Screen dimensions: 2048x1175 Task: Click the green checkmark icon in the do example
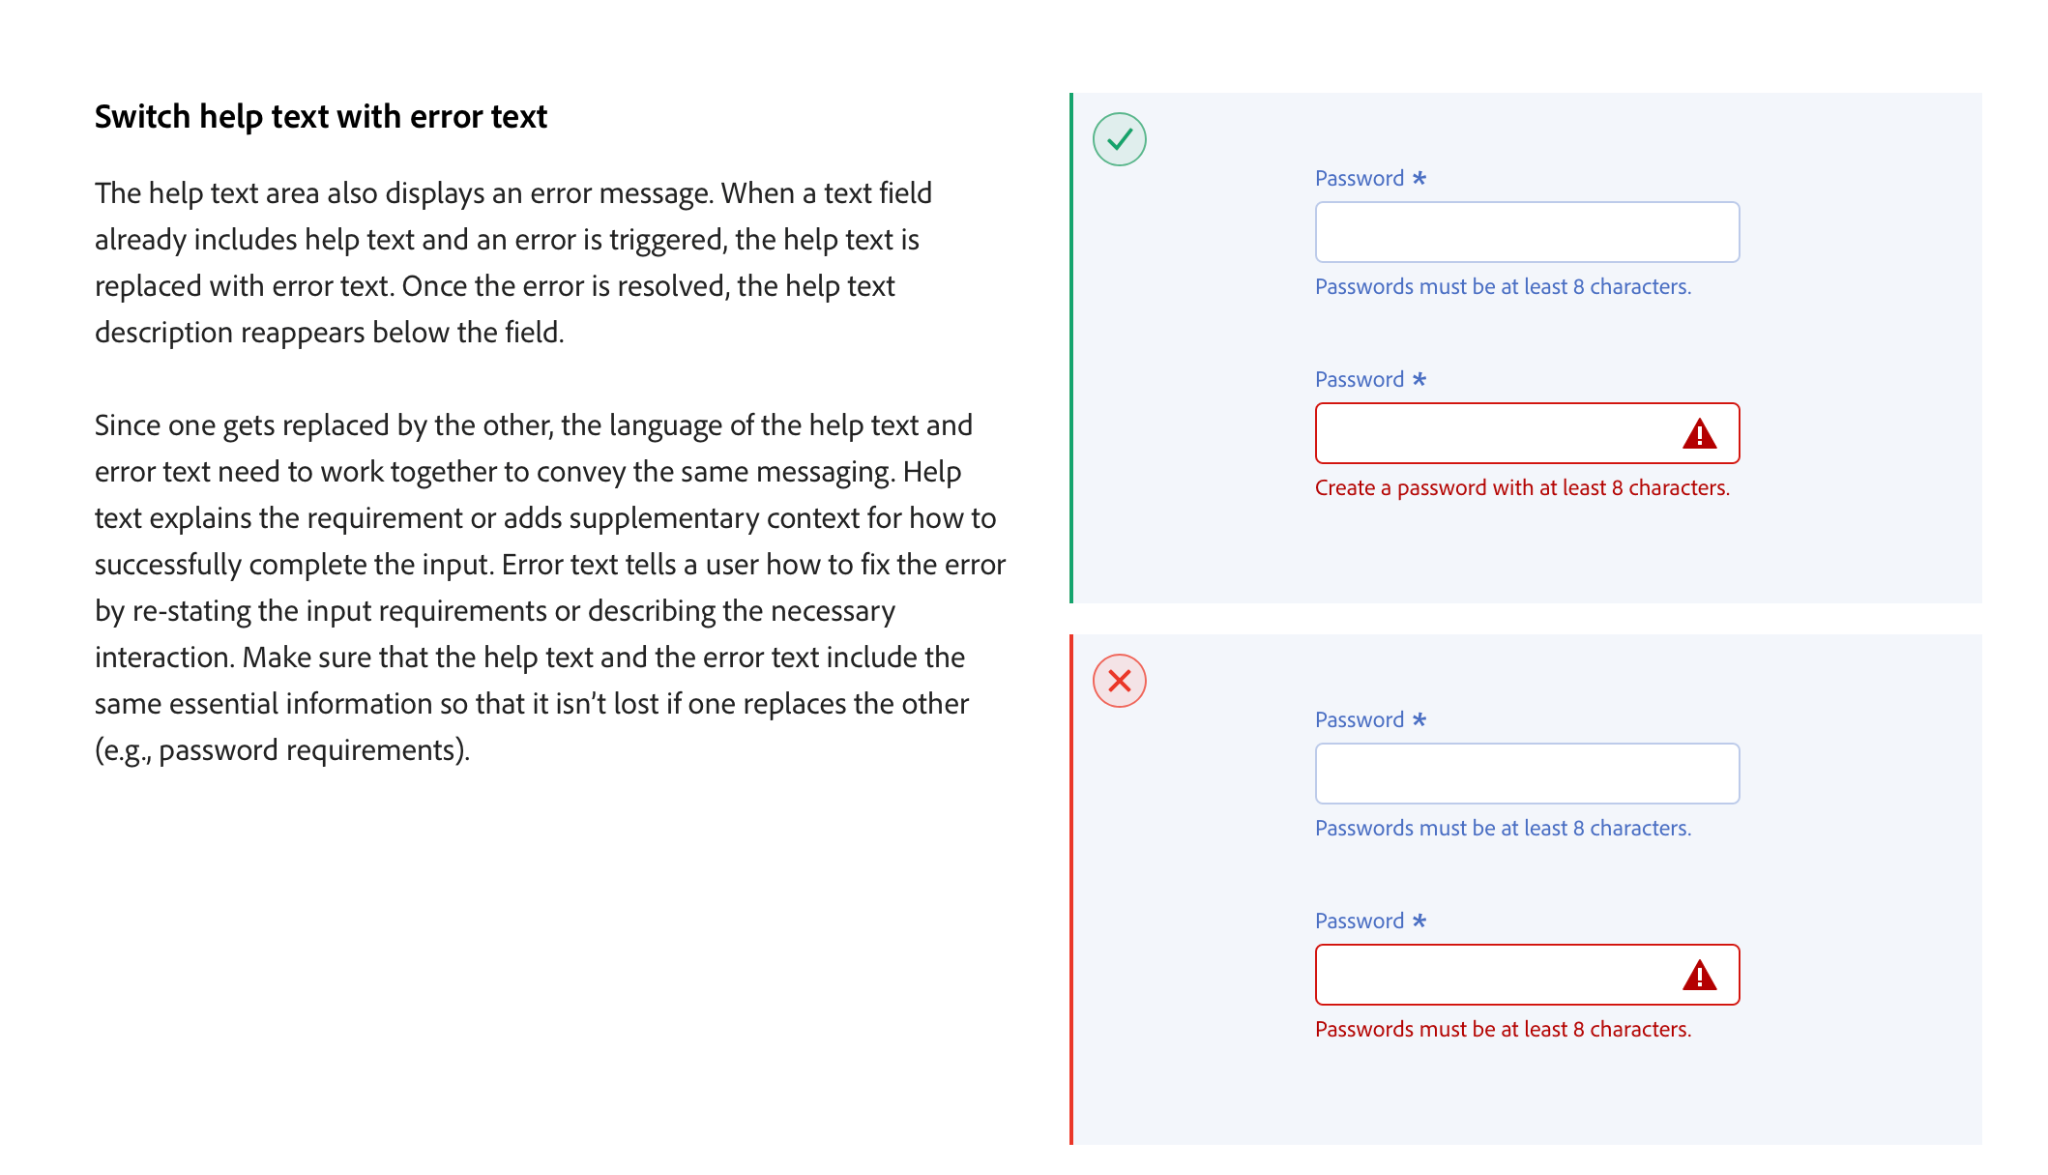1119,139
